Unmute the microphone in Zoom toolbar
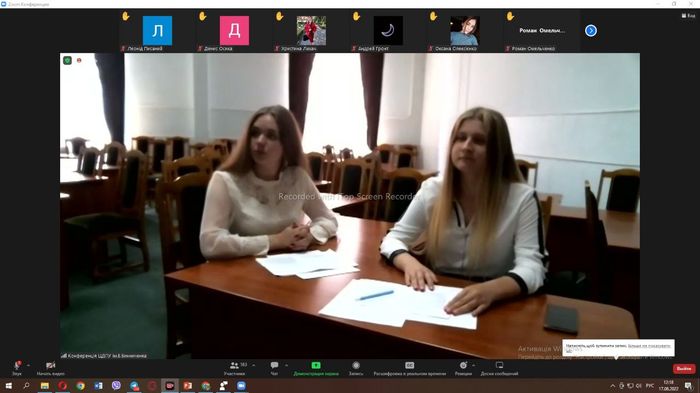The width and height of the screenshot is (700, 393). [17, 366]
